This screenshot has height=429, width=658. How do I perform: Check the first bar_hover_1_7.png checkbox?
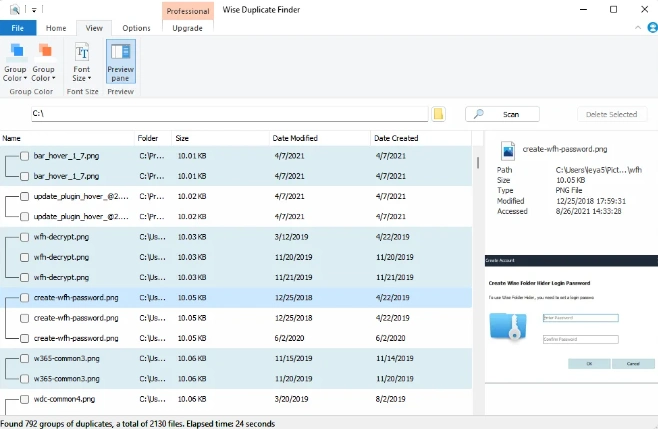[x=24, y=156]
